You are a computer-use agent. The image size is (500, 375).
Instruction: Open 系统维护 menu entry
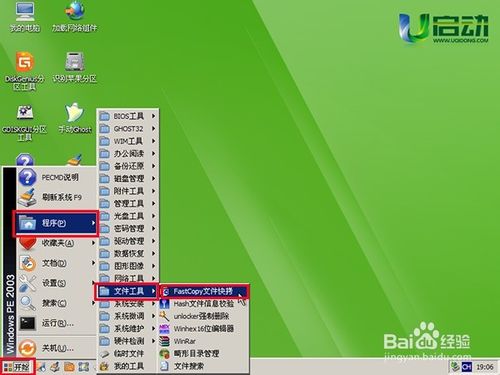(x=128, y=329)
